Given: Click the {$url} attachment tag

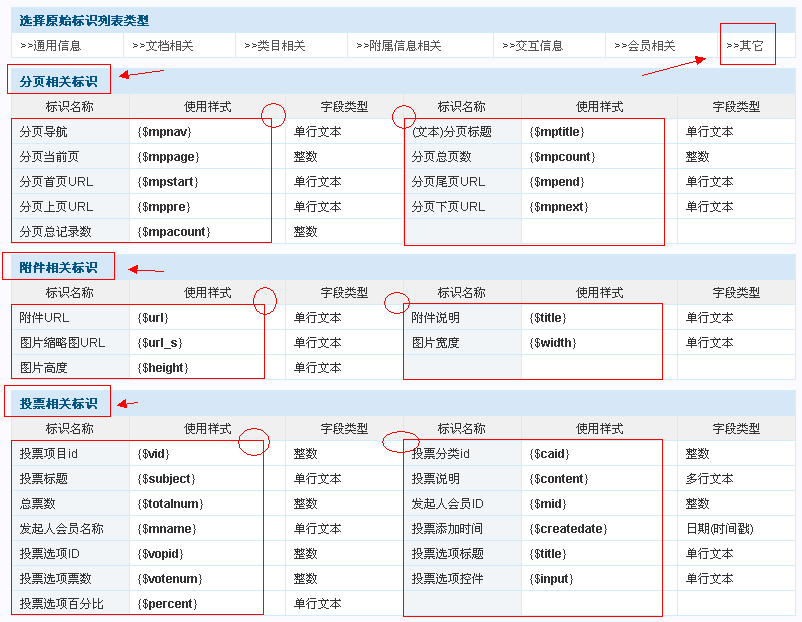Looking at the screenshot, I should tap(152, 318).
